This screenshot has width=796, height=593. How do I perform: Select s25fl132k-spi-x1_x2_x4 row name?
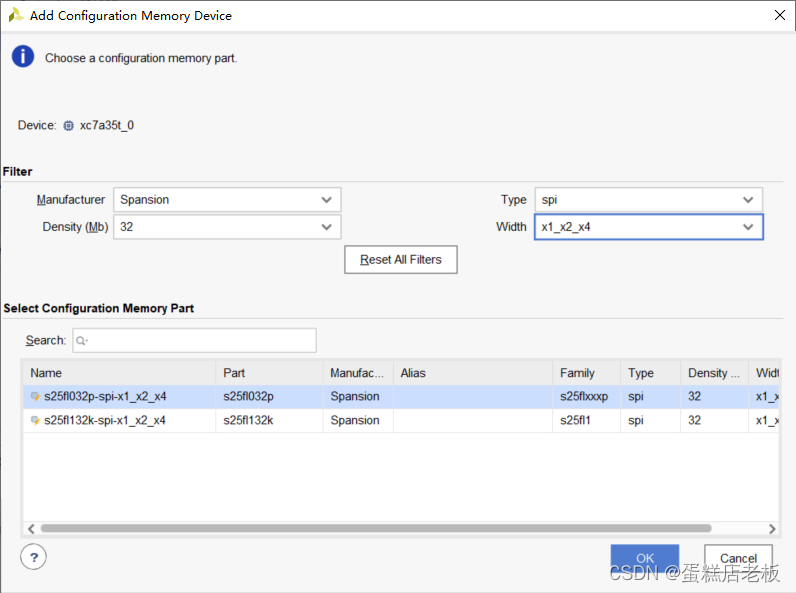pyautogui.click(x=105, y=420)
